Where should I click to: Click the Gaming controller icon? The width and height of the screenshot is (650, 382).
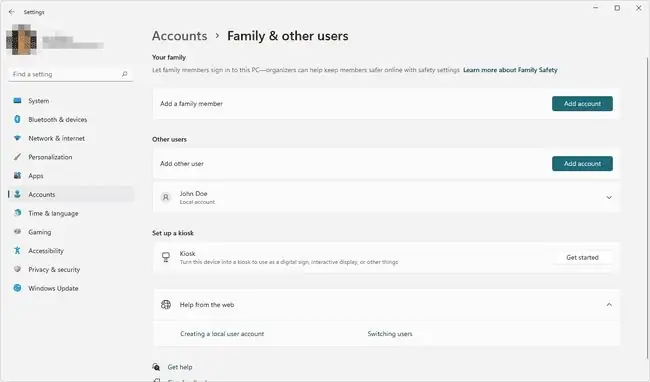[x=17, y=232]
